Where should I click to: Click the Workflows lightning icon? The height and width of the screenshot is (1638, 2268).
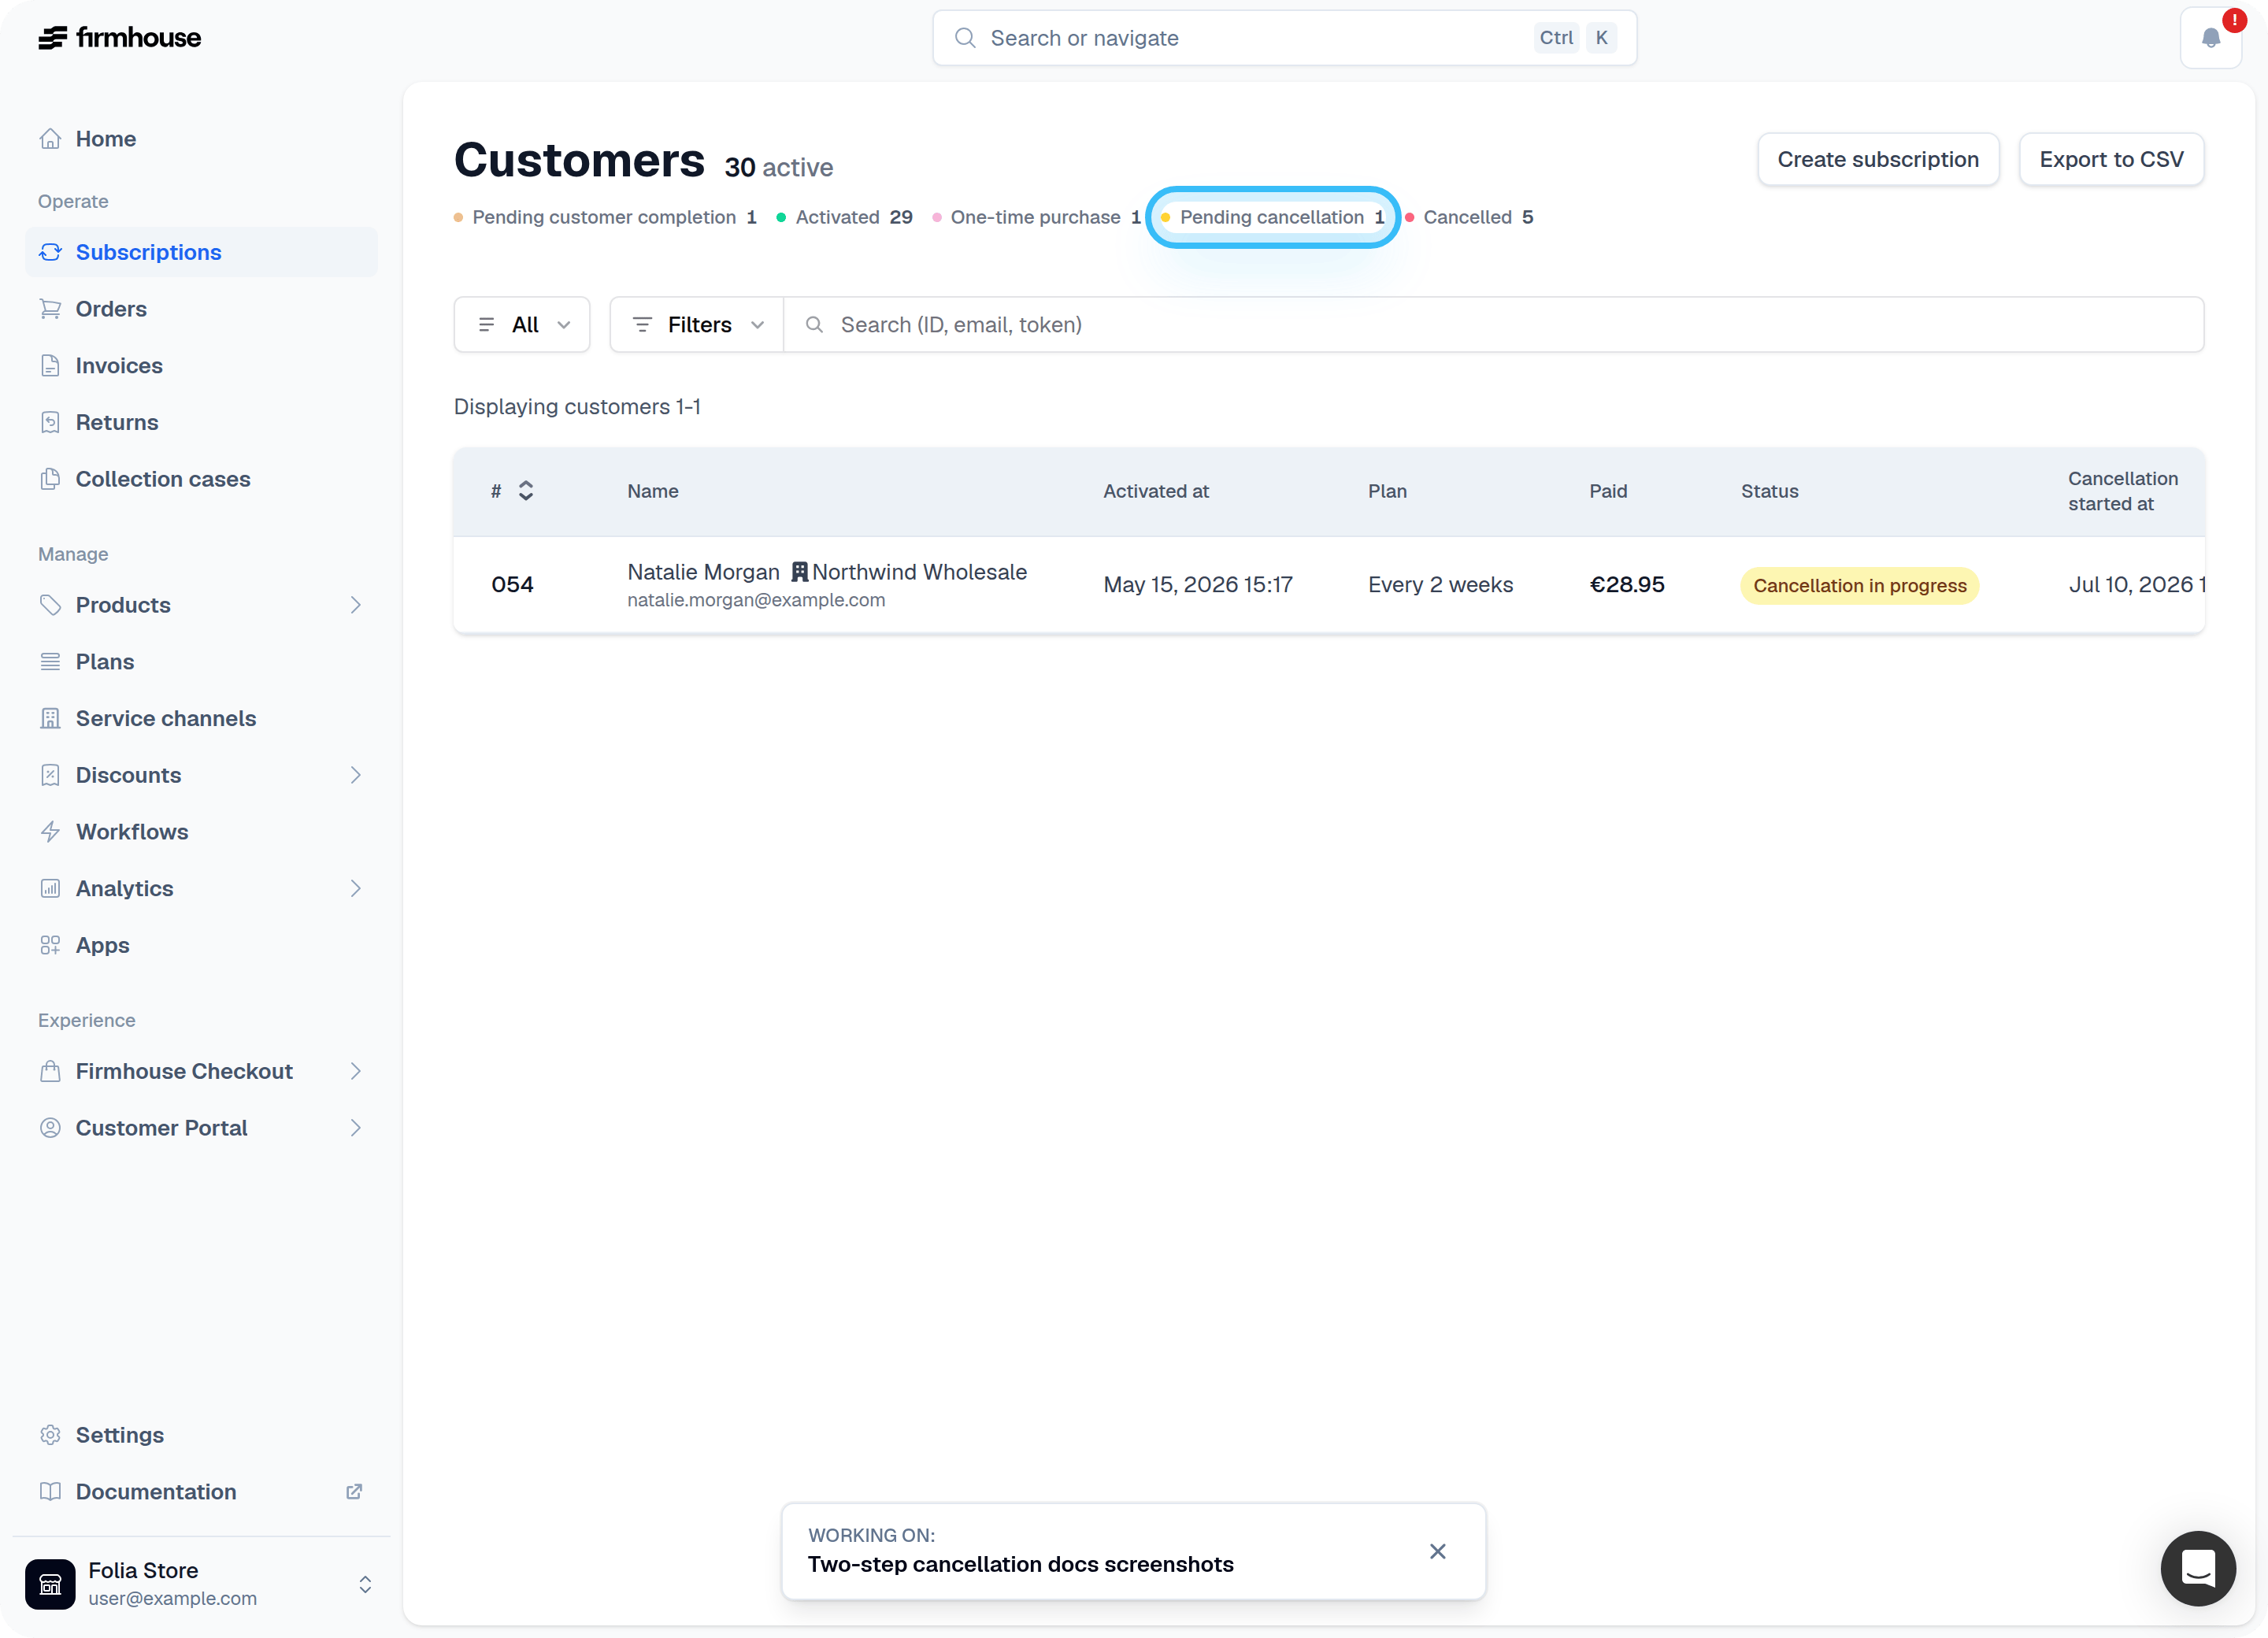point(50,832)
